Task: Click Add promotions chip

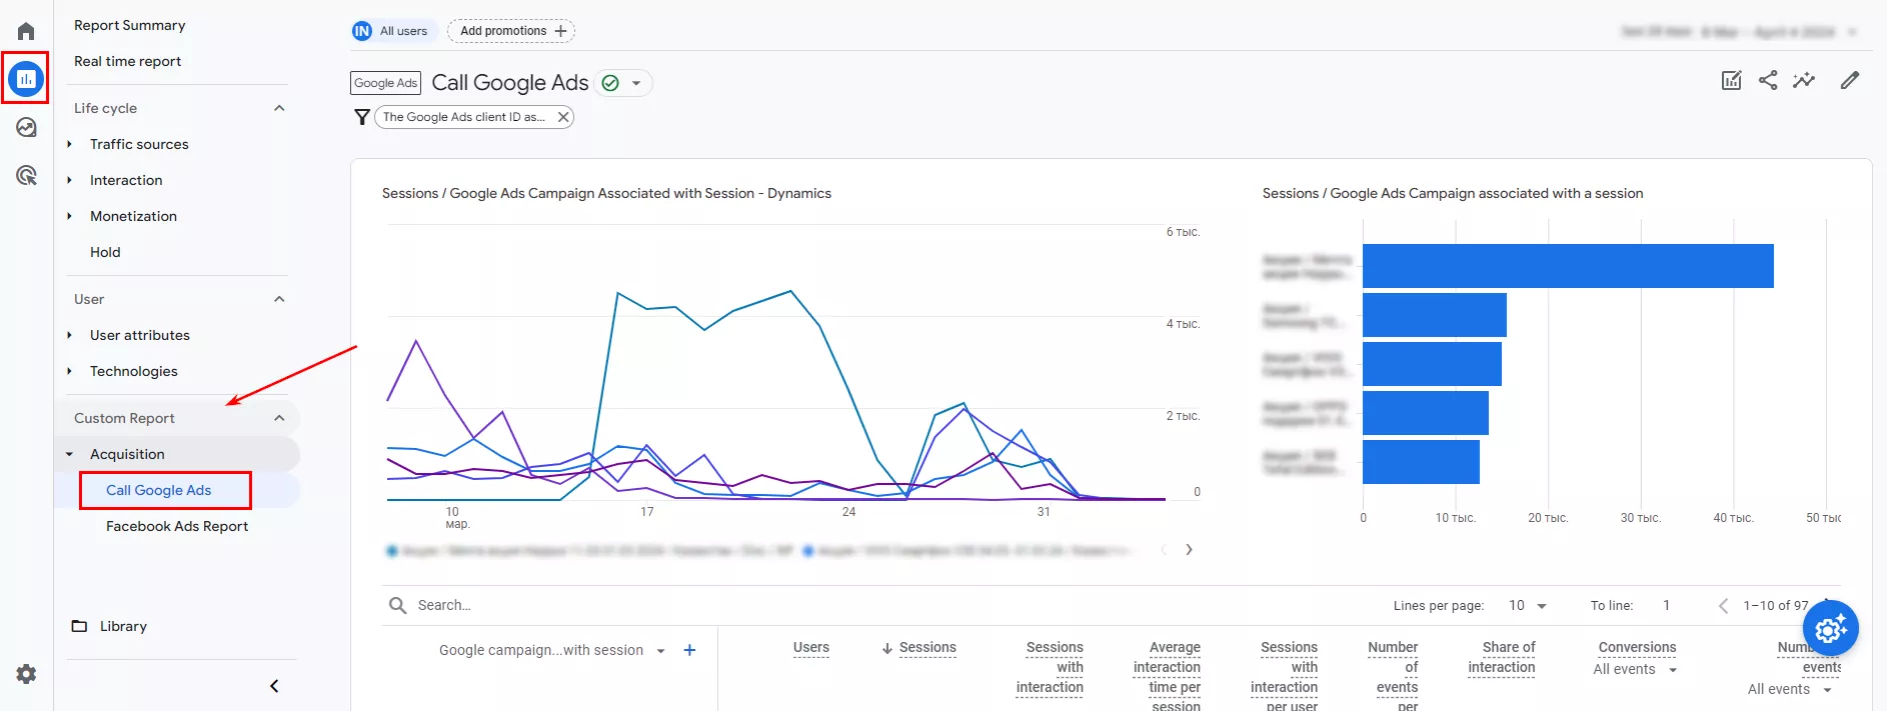Action: tap(511, 31)
